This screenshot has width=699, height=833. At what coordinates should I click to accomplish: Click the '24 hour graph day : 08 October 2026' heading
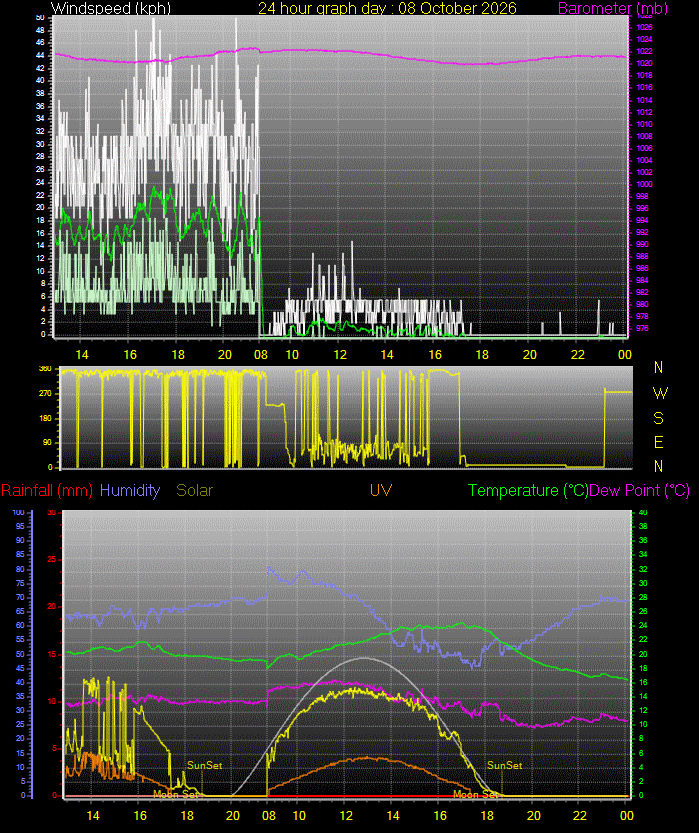(x=387, y=8)
